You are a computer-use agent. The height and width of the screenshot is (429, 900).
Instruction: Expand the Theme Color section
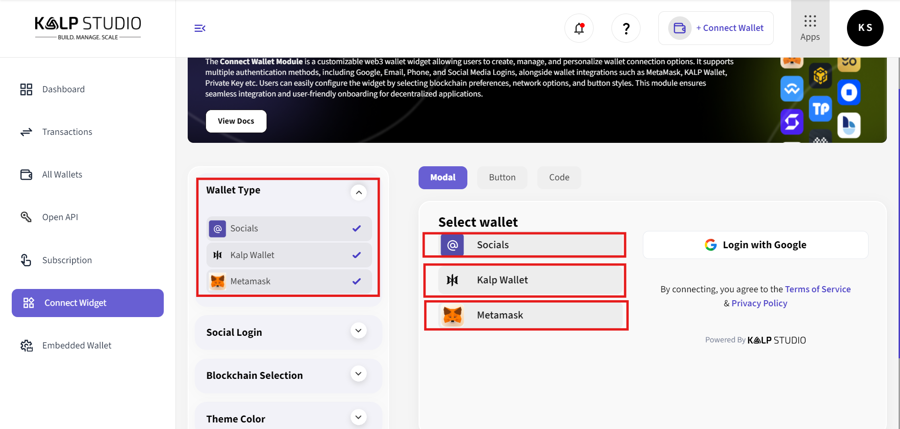[x=358, y=417]
